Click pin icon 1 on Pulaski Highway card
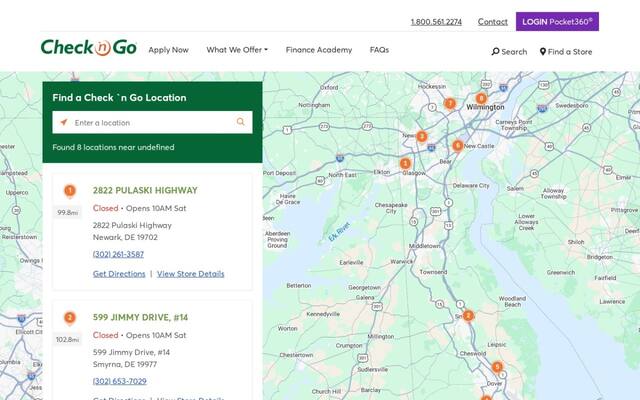 click(x=70, y=191)
